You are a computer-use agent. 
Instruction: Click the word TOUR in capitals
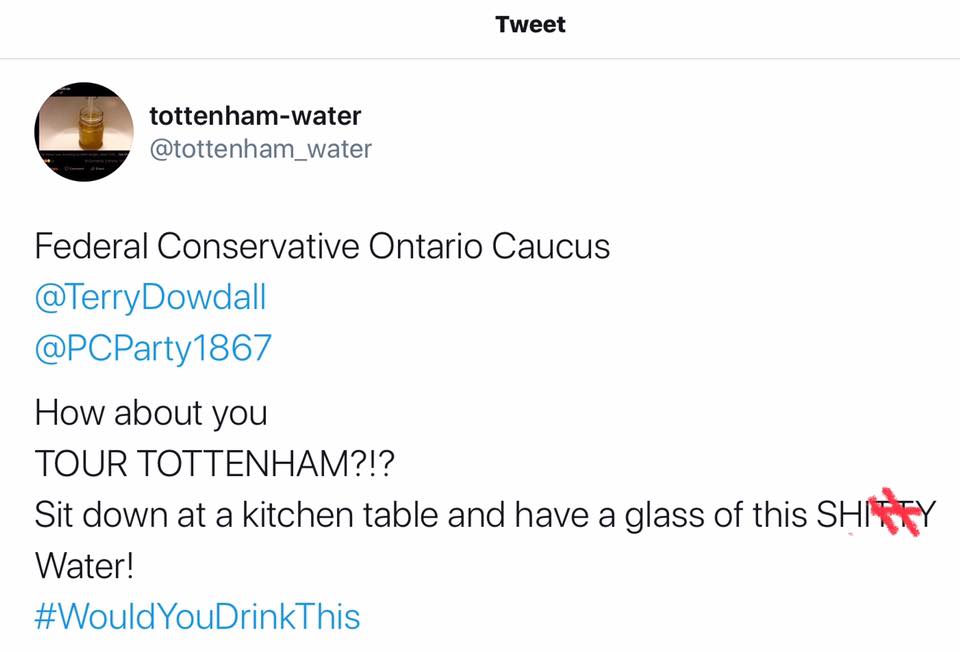pyautogui.click(x=81, y=463)
